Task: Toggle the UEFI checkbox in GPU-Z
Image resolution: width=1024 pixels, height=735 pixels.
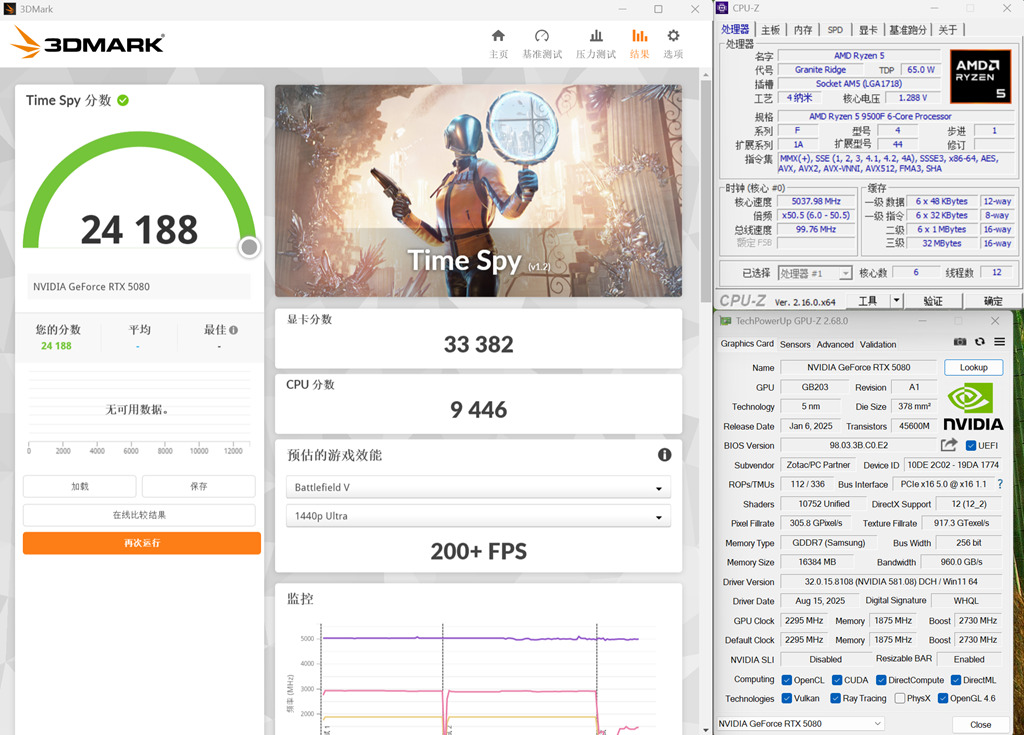Action: tap(971, 446)
